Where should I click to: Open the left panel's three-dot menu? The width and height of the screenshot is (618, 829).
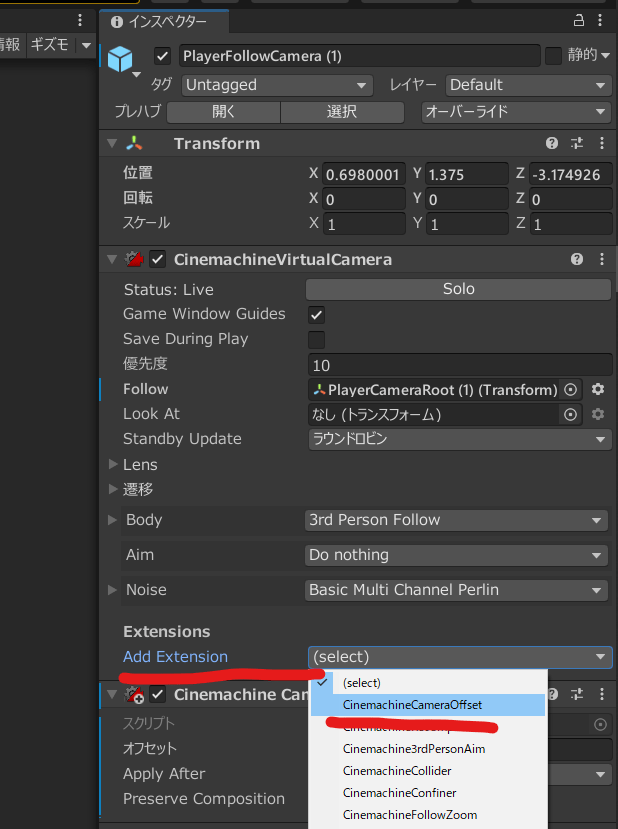(80, 21)
